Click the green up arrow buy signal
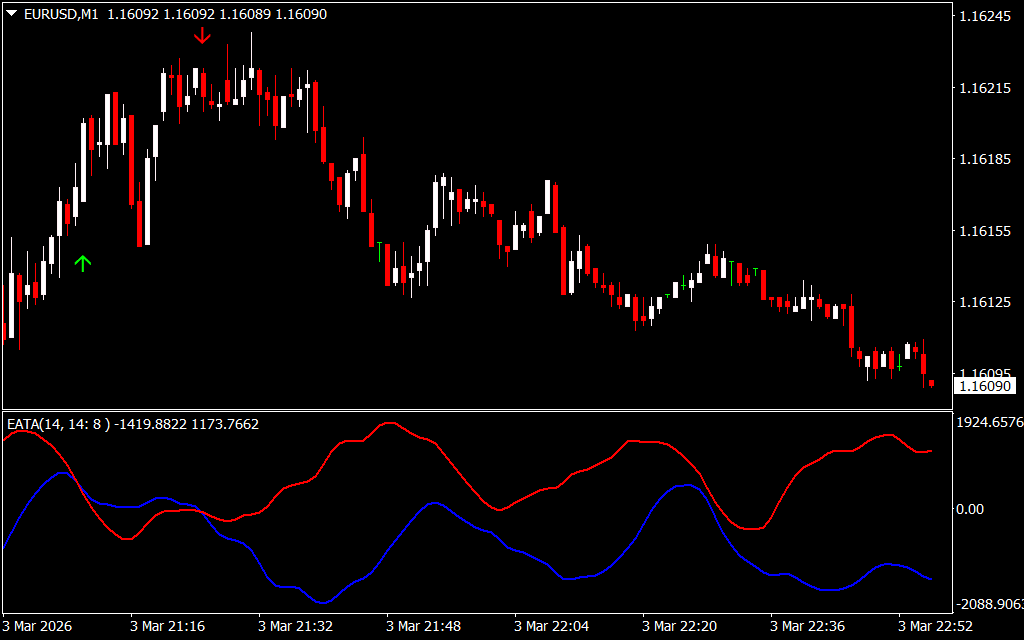1024x640 pixels. pos(83,263)
